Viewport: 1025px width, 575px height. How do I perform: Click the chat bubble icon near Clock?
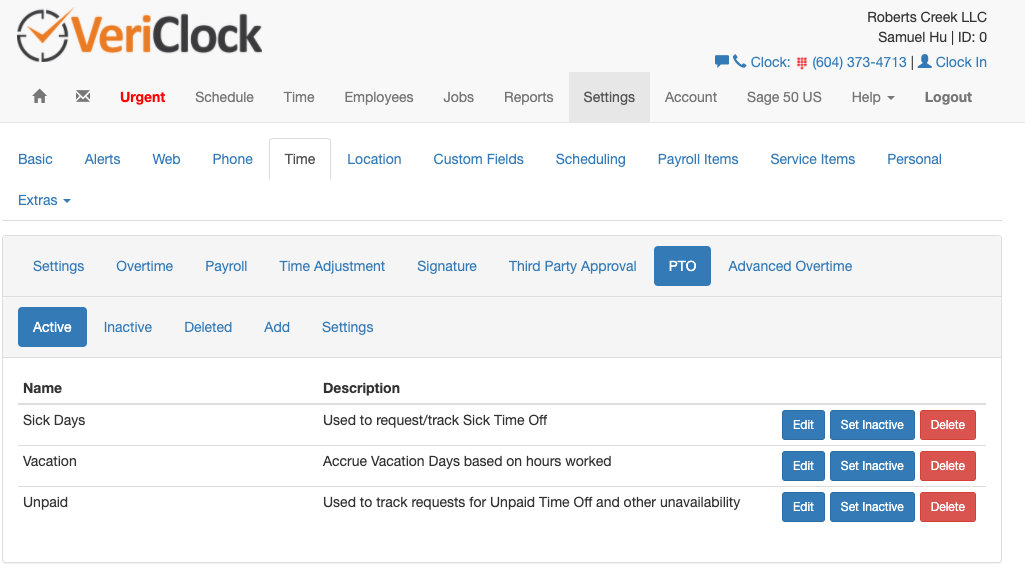click(x=721, y=62)
